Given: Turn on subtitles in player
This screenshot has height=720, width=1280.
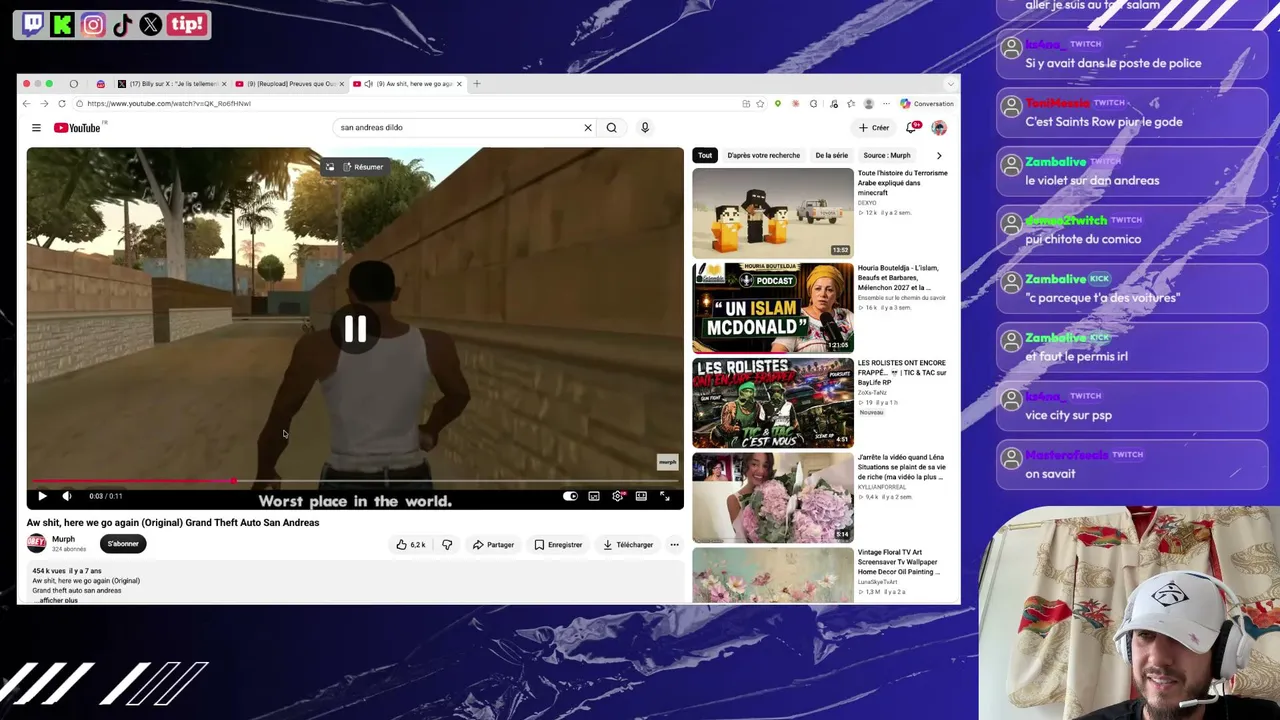Looking at the screenshot, I should tap(594, 496).
